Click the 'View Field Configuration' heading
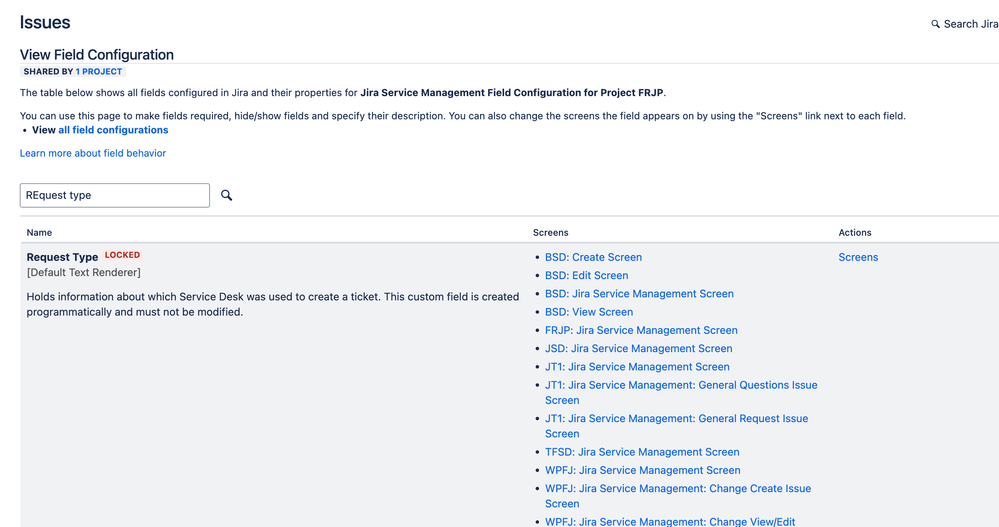This screenshot has height=527, width=999. pyautogui.click(x=97, y=55)
